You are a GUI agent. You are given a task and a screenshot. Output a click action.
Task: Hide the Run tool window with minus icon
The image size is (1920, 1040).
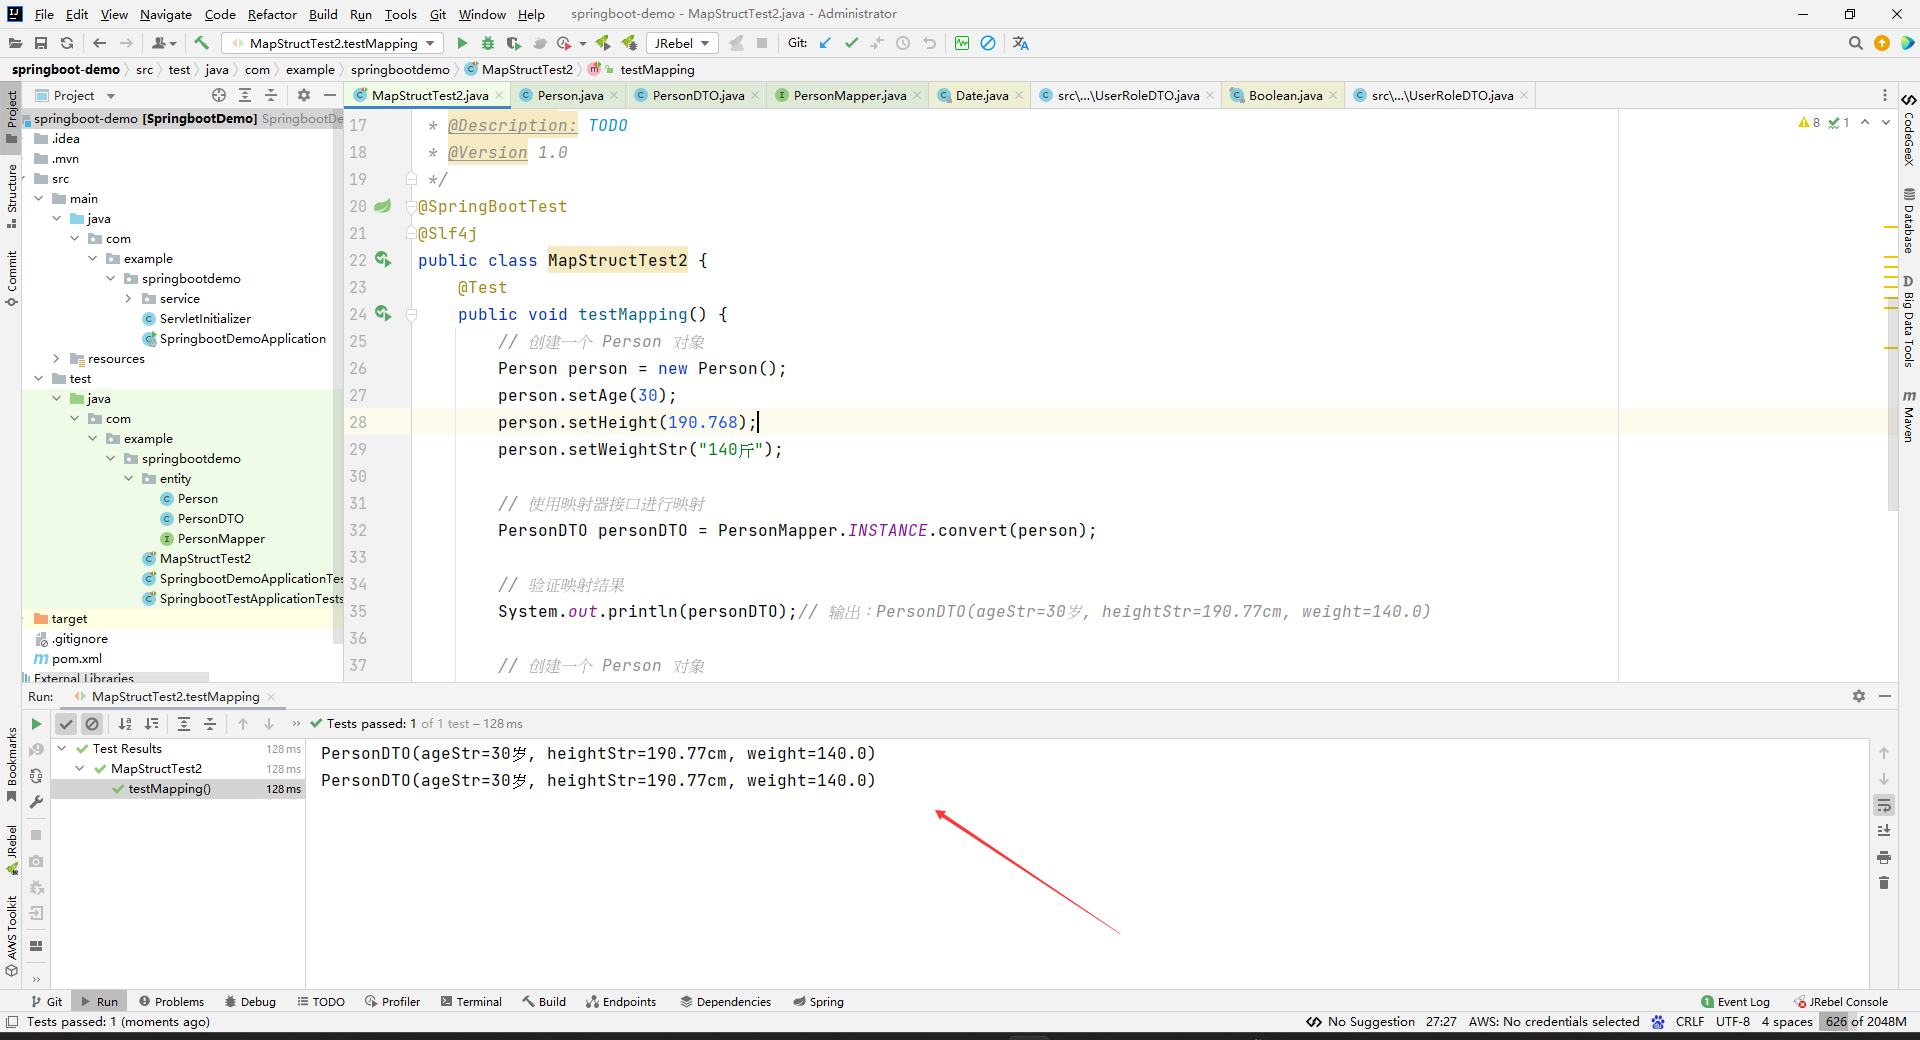(x=1884, y=696)
